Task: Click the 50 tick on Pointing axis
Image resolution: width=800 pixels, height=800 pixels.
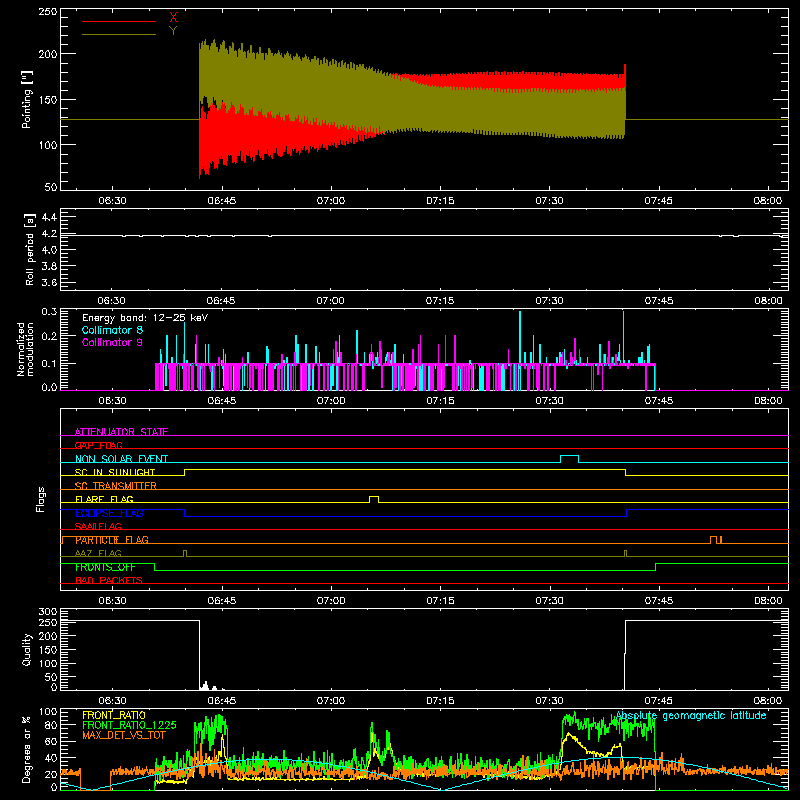Action: [51, 187]
